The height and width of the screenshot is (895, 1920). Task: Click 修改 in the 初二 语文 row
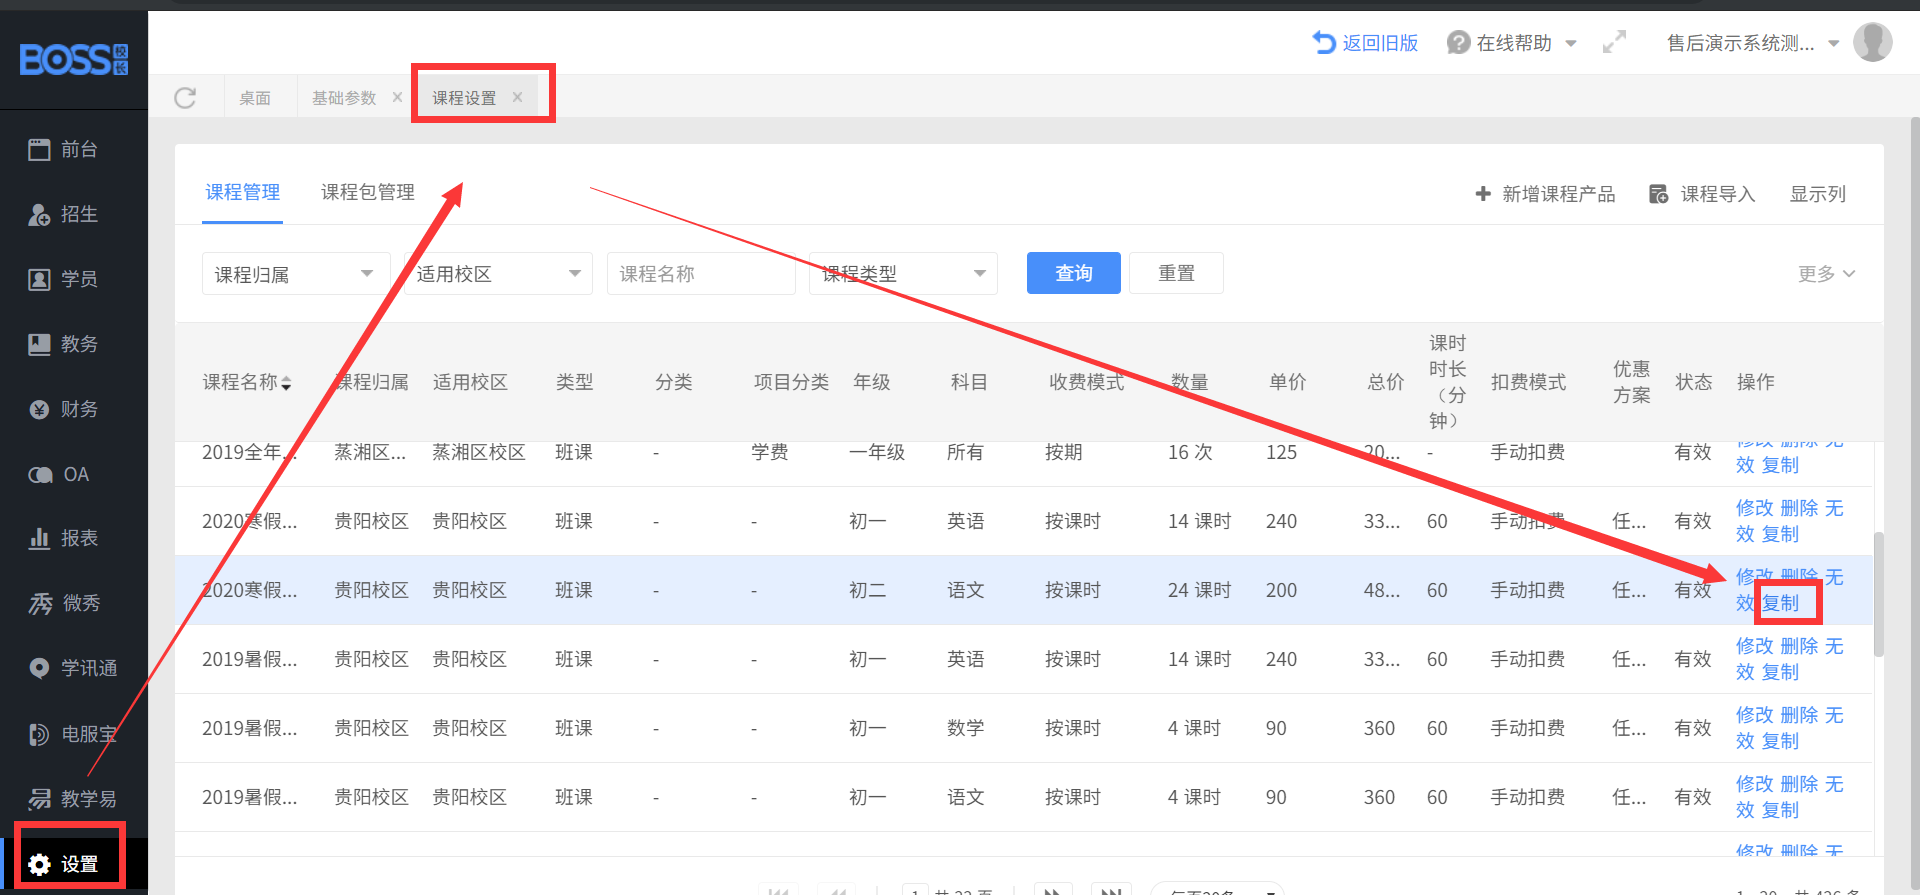click(1755, 577)
